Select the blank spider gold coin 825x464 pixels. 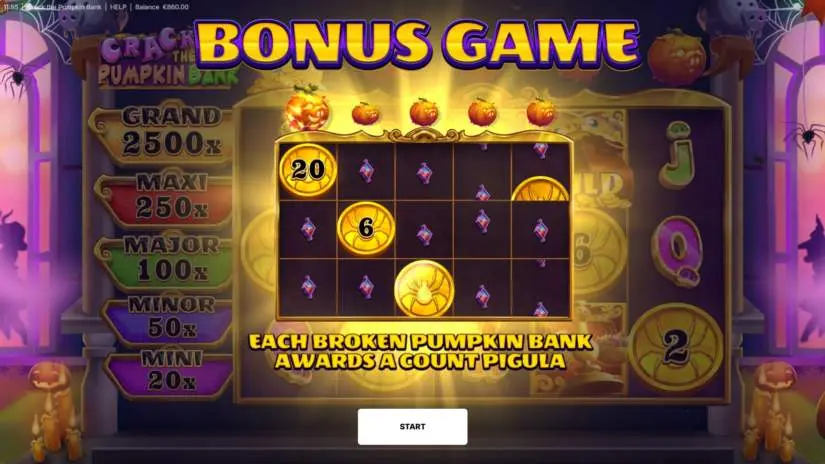tap(424, 287)
